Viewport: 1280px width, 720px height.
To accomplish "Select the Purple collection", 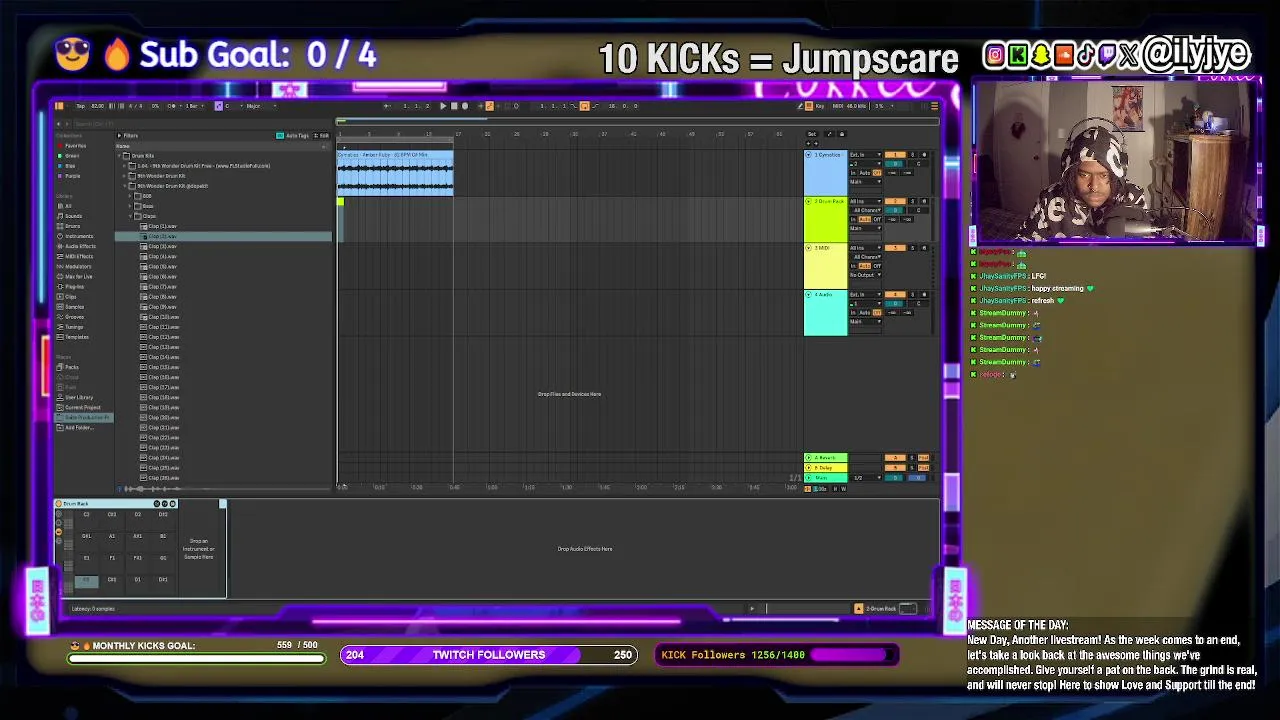I will (x=72, y=176).
